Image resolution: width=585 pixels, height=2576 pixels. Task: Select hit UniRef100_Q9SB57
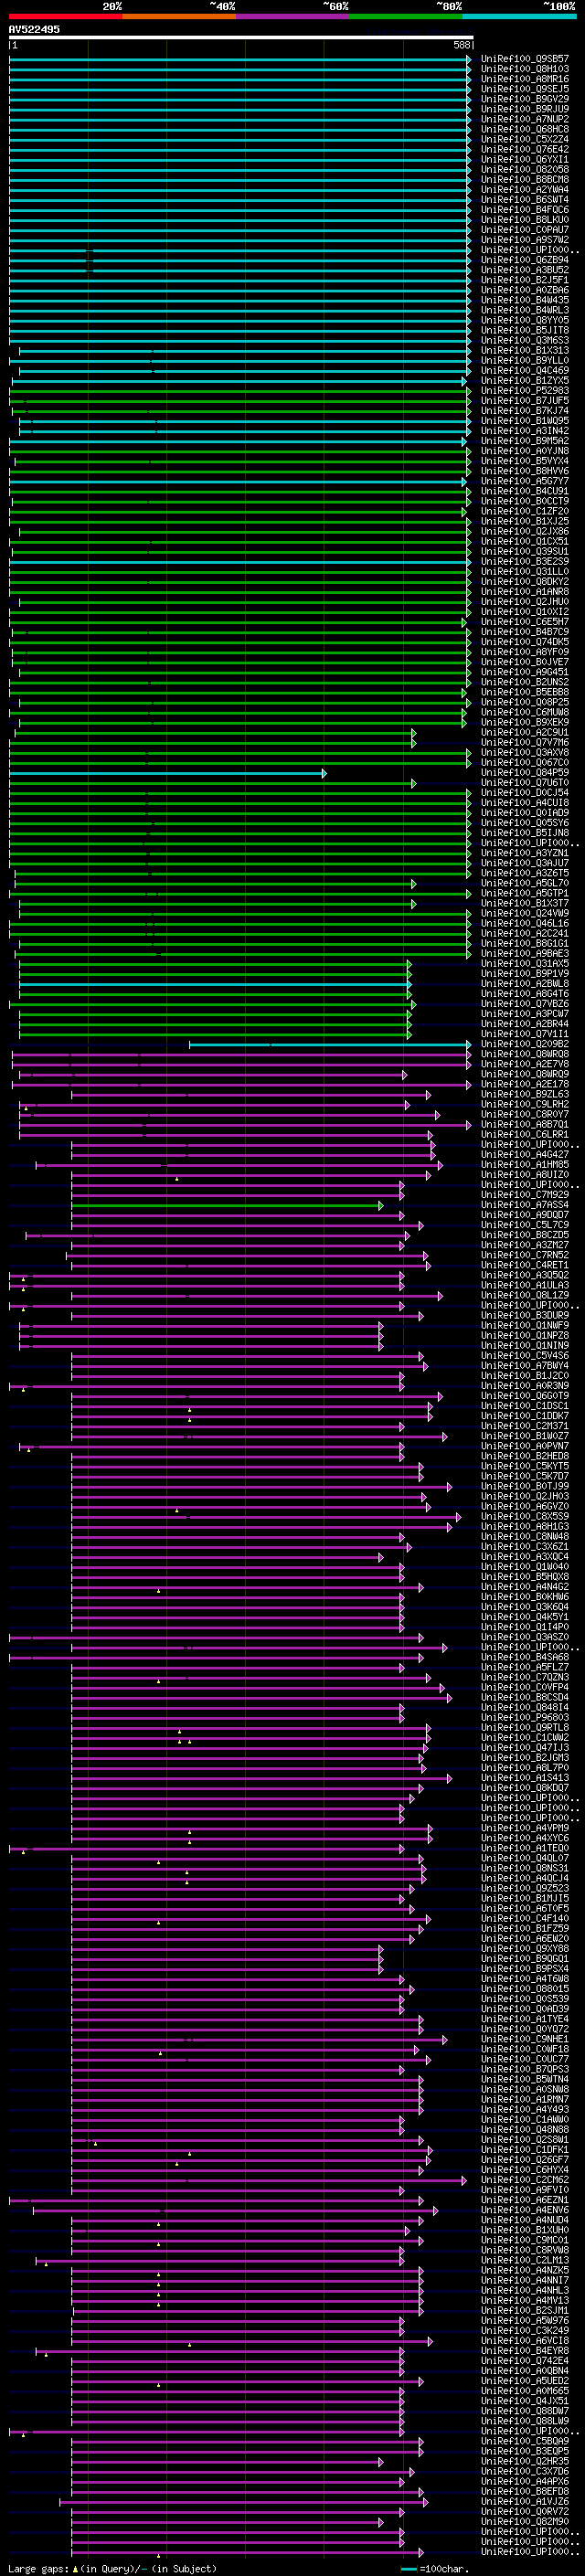[x=525, y=59]
